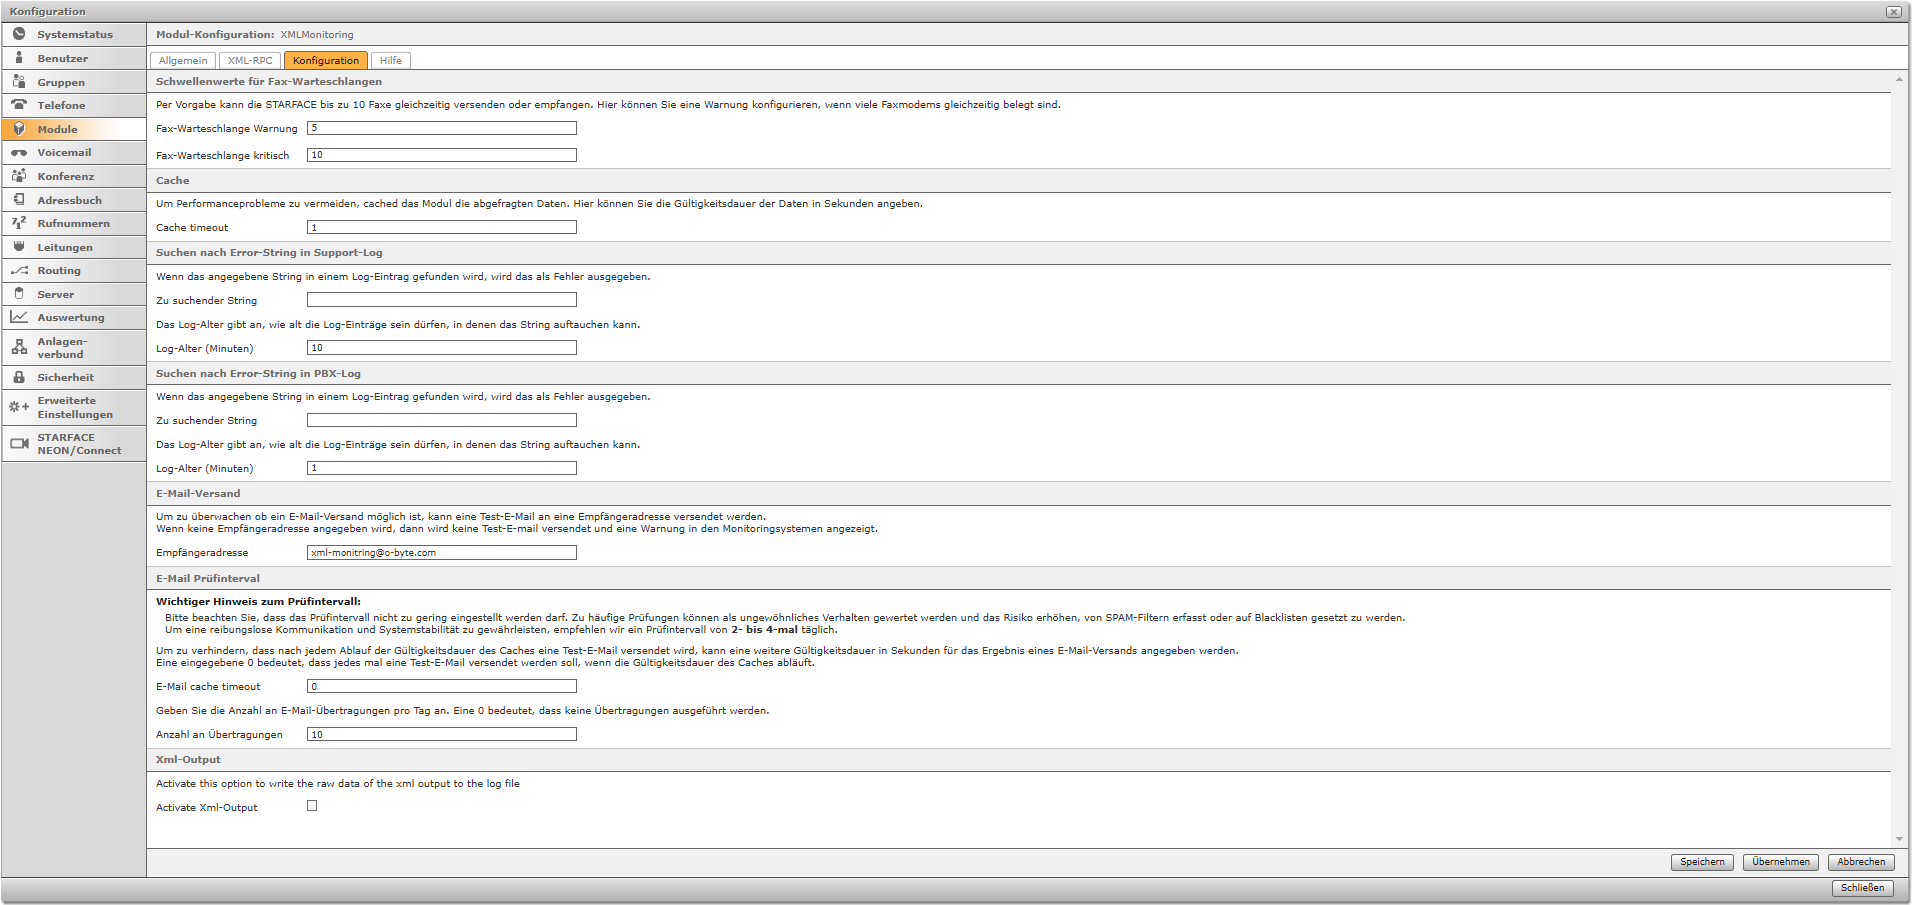Image resolution: width=1913 pixels, height=905 pixels.
Task: Click the Systemstatus icon in sidebar
Action: tap(19, 34)
